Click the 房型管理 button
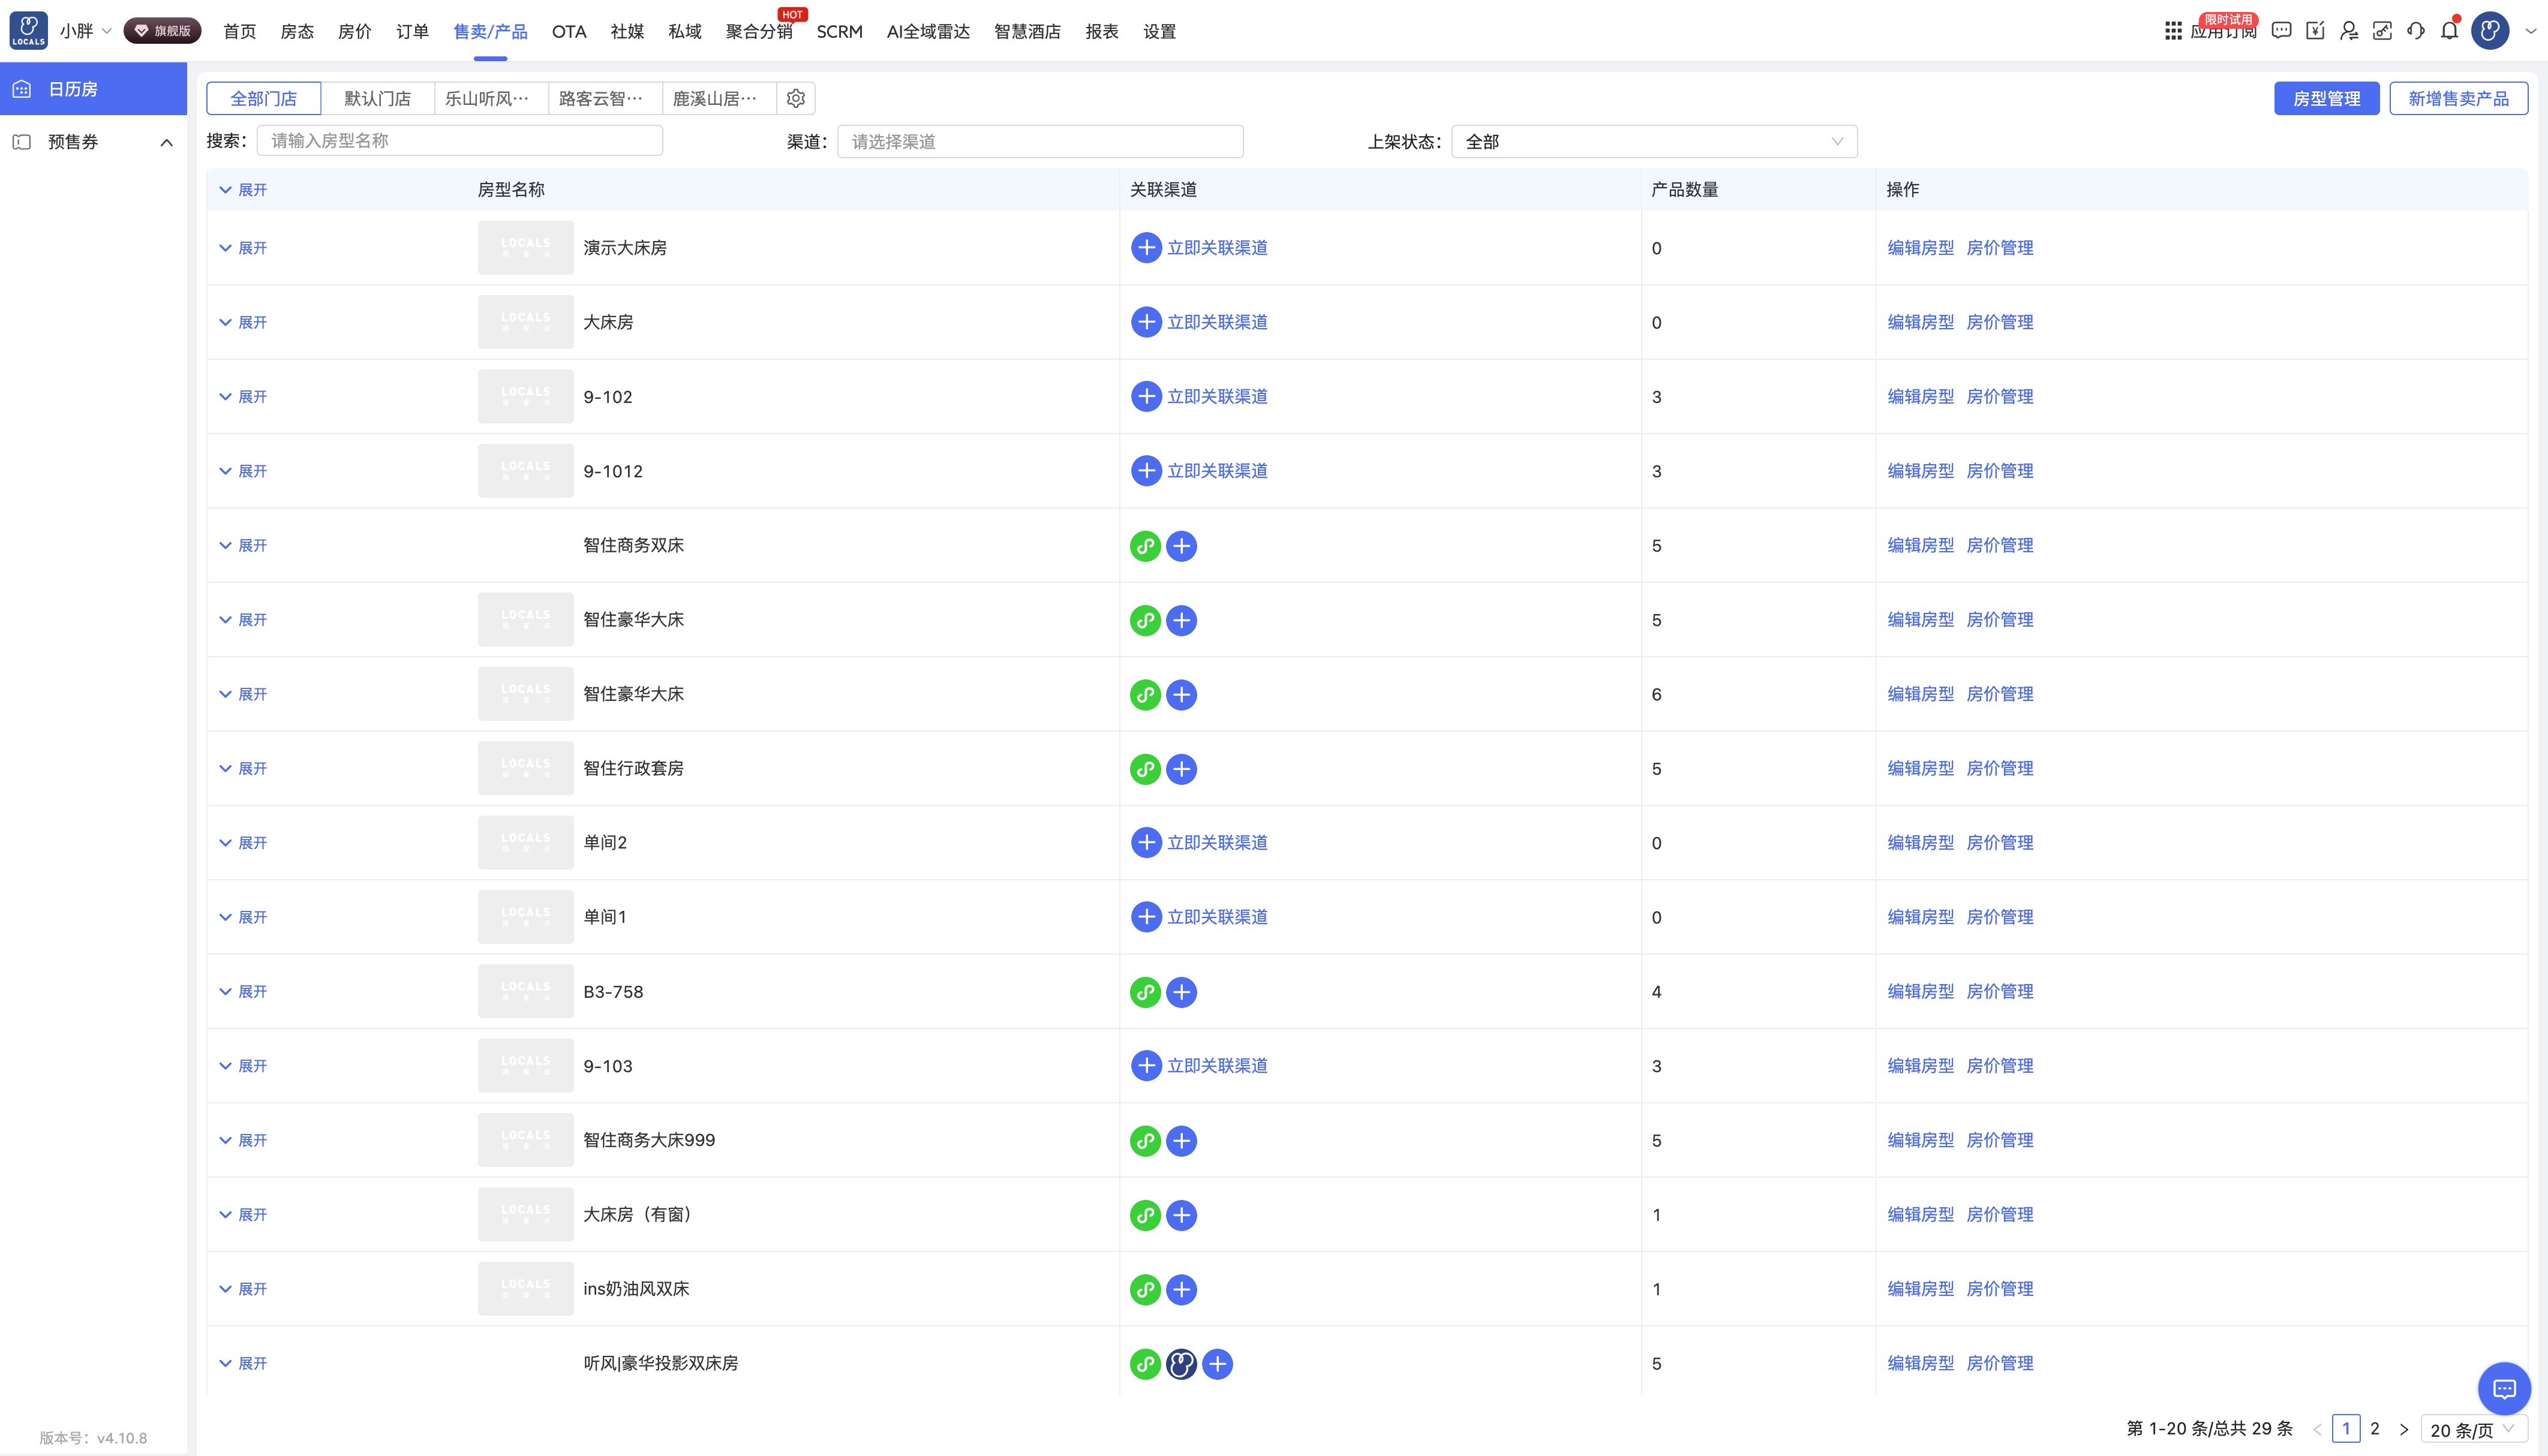 click(x=2327, y=98)
